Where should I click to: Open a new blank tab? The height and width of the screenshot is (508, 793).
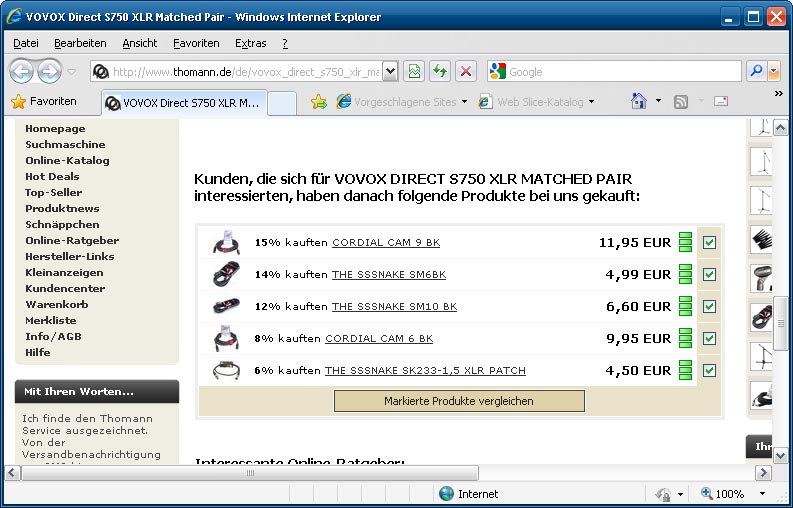282,103
